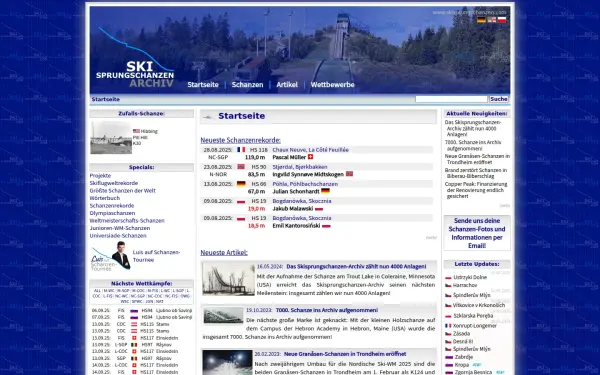
Task: Click Polish flag beside Jakub Malawski
Action: (x=319, y=209)
